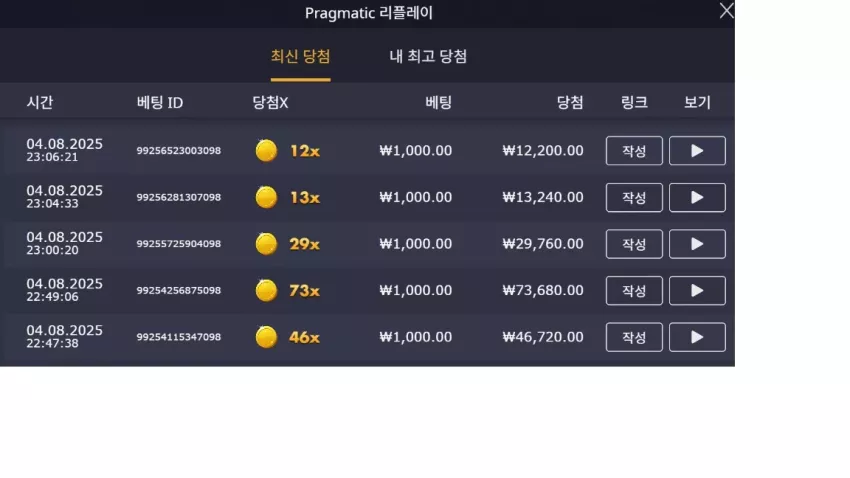Switch to the 내 최고 당첨 tab

[x=428, y=56]
